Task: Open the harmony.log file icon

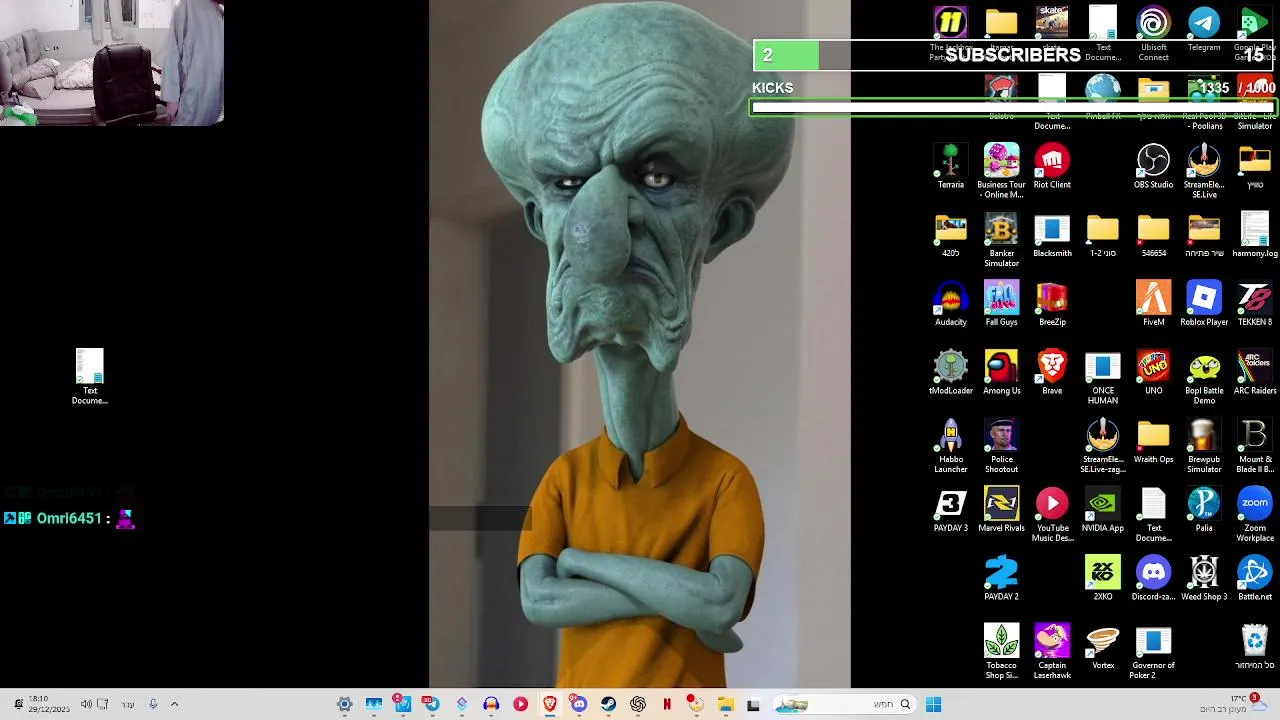Action: click(1254, 235)
